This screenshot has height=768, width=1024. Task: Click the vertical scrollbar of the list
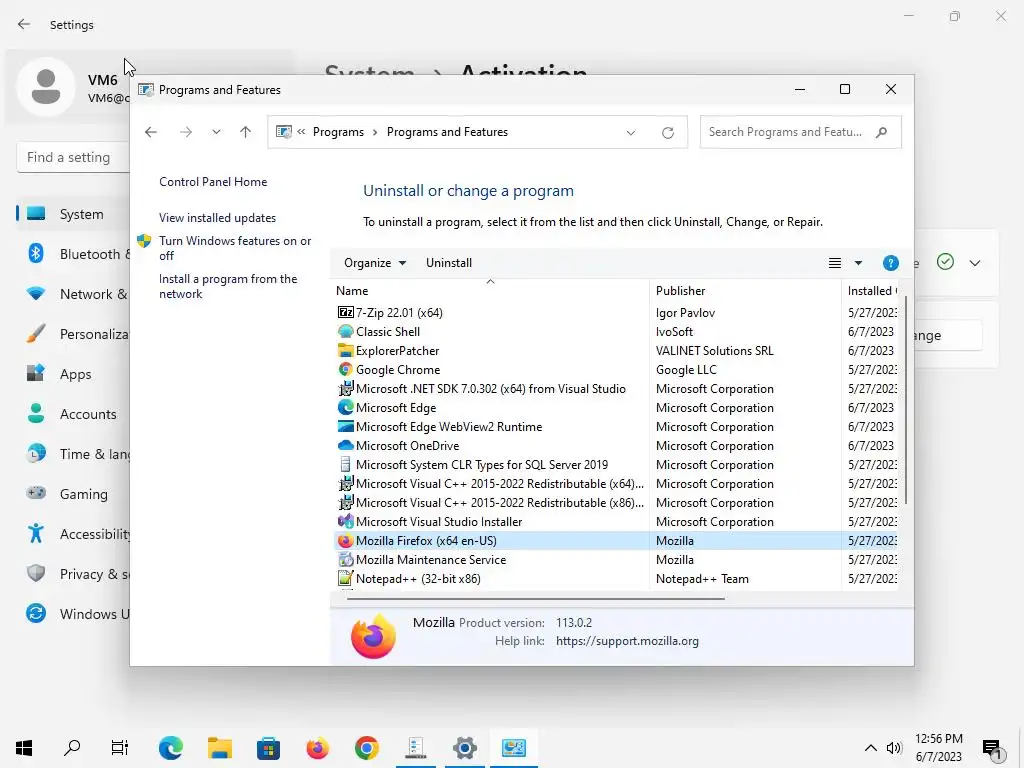[x=906, y=400]
